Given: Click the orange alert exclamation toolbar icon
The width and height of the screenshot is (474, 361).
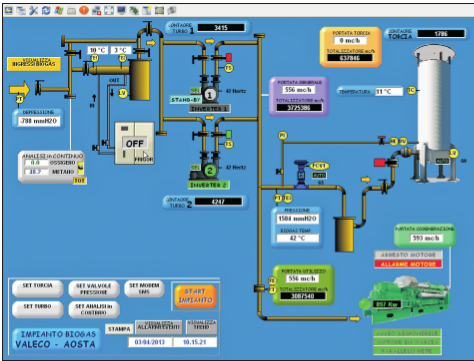Looking at the screenshot, I should pyautogui.click(x=84, y=11).
